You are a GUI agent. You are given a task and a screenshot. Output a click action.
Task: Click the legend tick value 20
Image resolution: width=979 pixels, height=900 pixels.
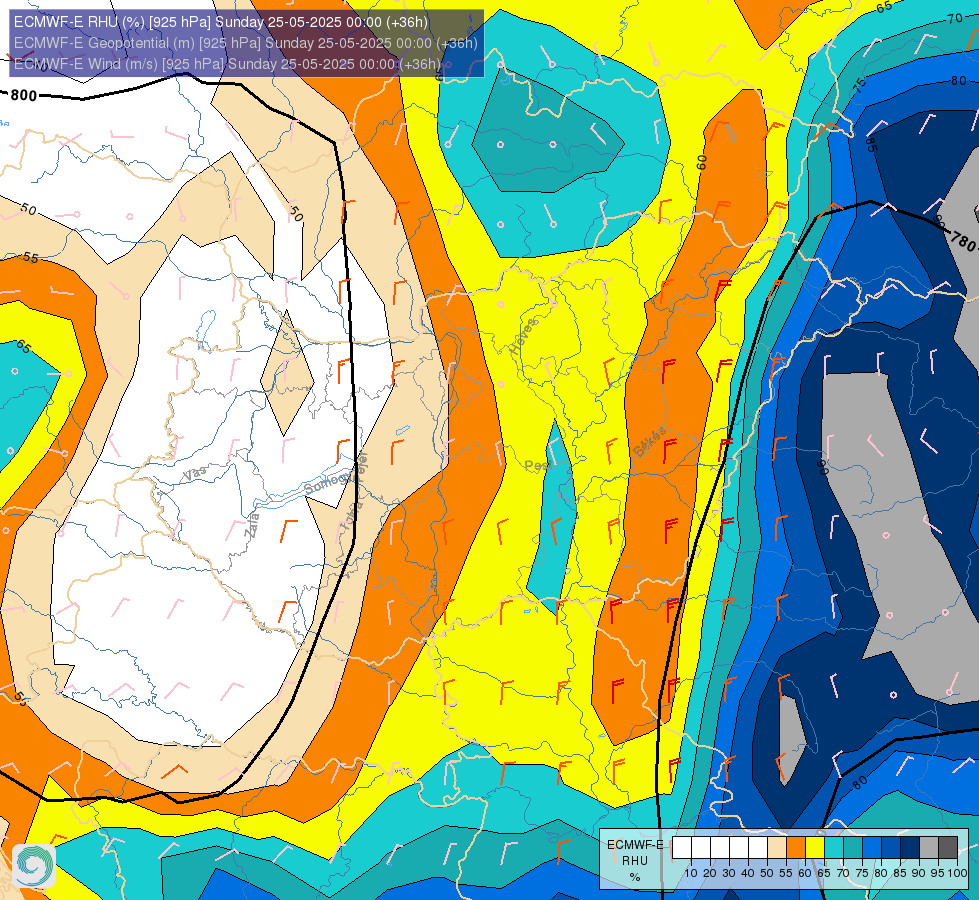coord(710,873)
